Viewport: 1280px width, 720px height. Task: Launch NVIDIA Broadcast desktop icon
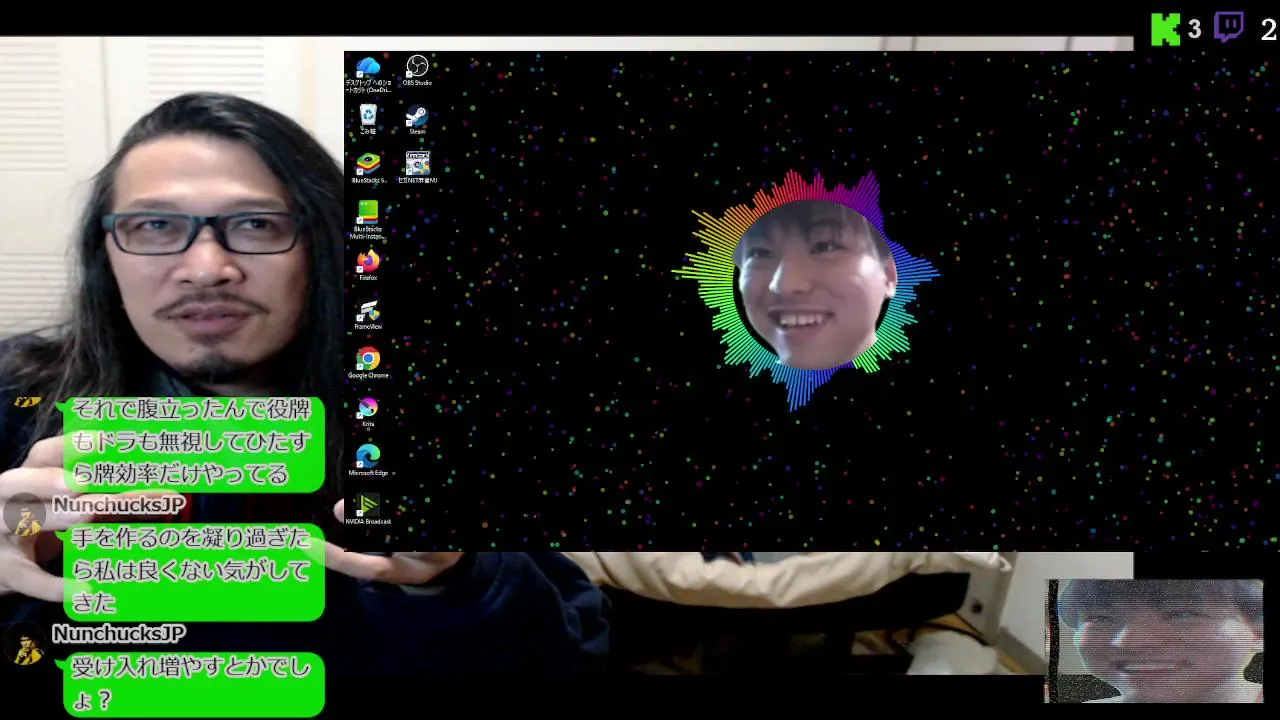point(368,508)
